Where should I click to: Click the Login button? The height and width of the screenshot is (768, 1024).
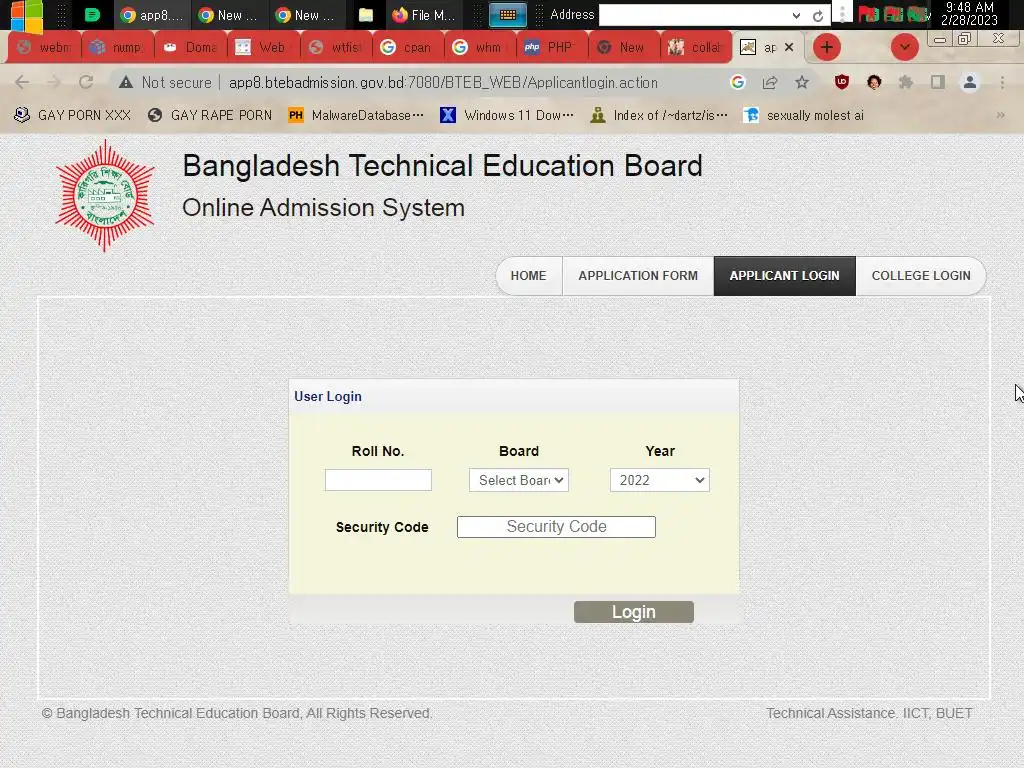[633, 612]
